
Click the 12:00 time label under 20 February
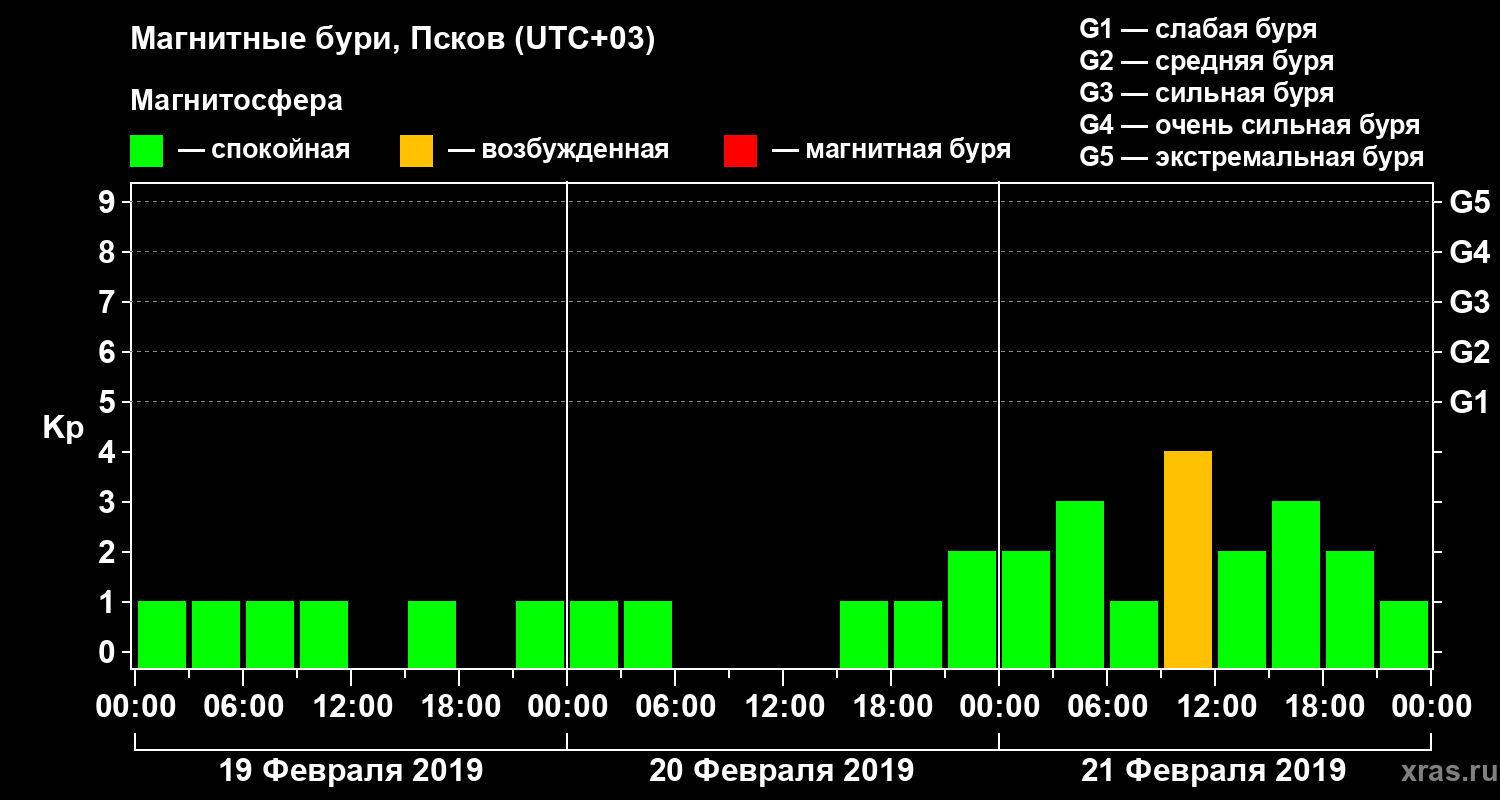[783, 707]
